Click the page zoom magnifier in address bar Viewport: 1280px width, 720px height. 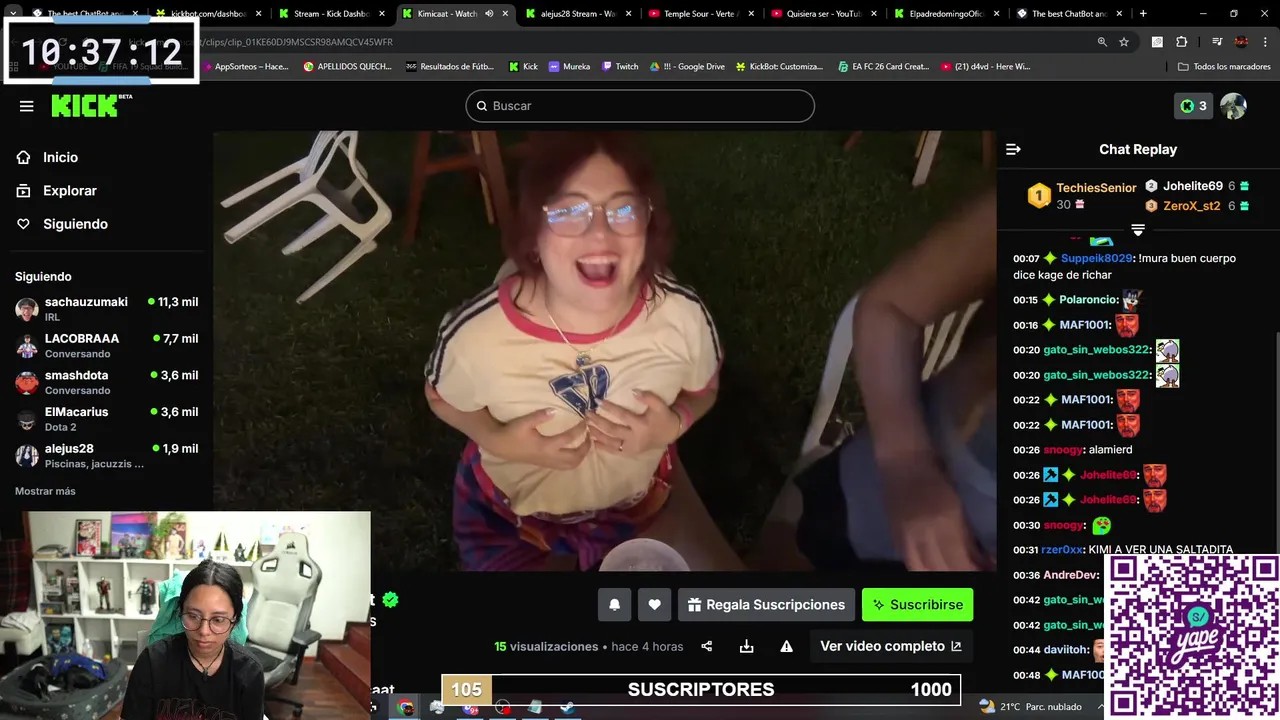(x=1102, y=42)
